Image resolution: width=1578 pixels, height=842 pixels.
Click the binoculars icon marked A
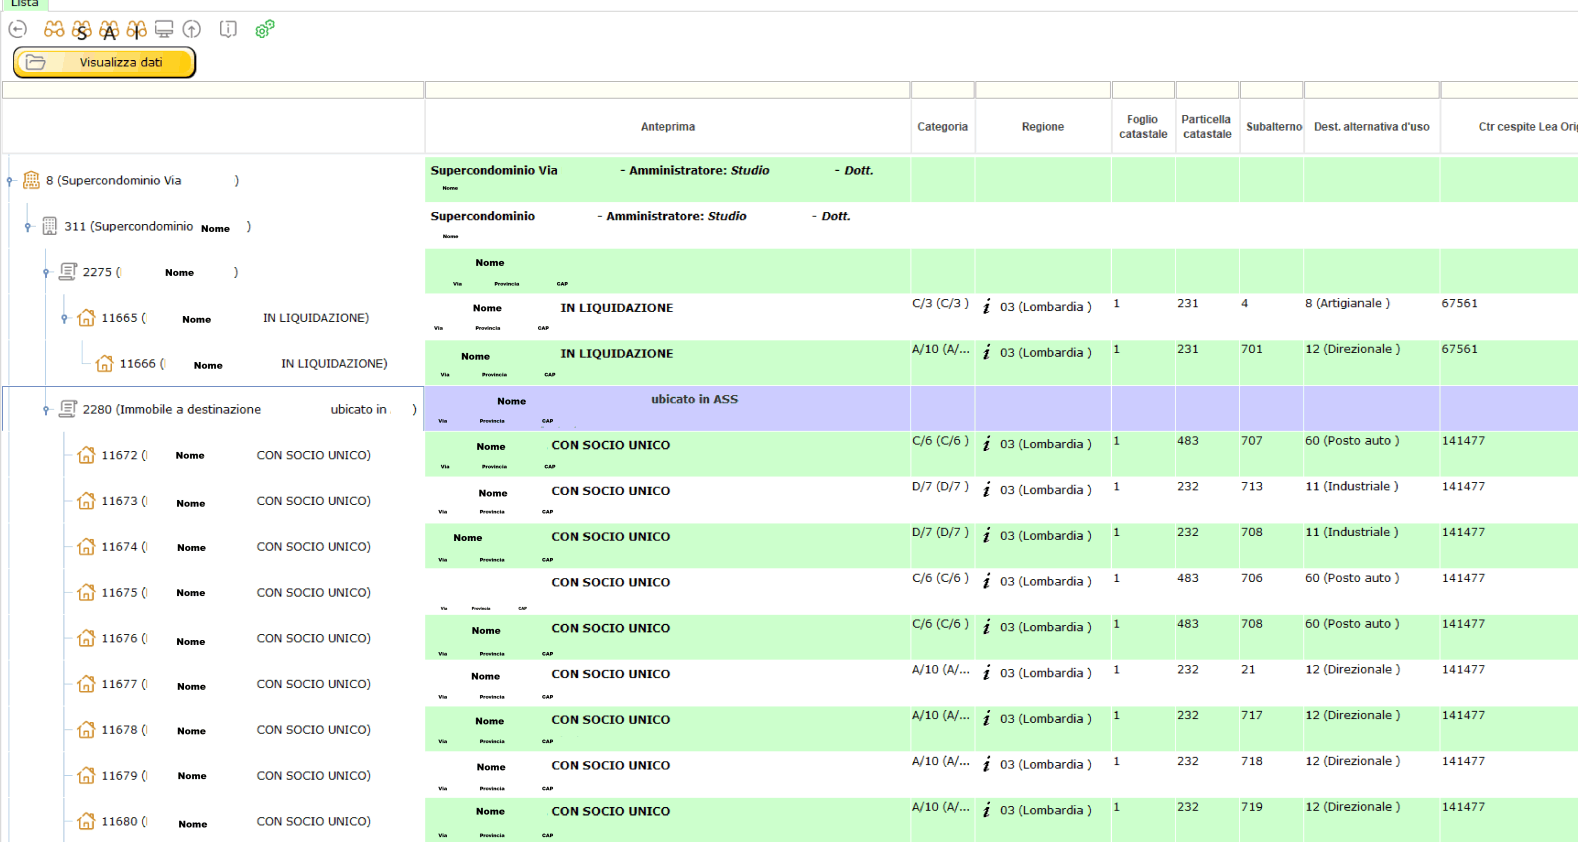pyautogui.click(x=109, y=30)
